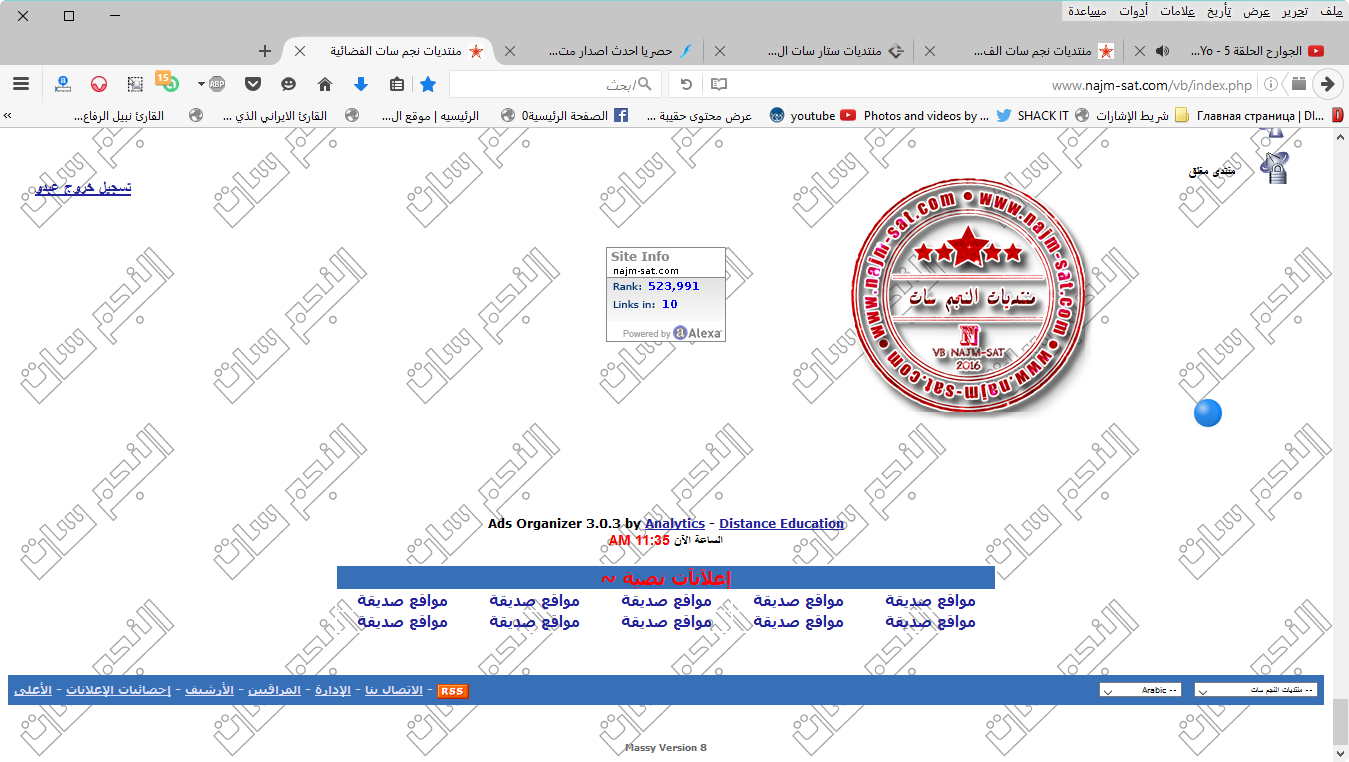This screenshot has height=762, width=1349.
Task: Open the ملف menu in menu bar
Action: click(1330, 11)
